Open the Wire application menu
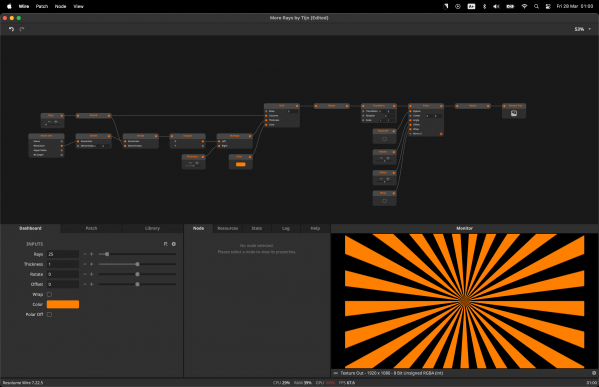This screenshot has width=599, height=387. (24, 6)
